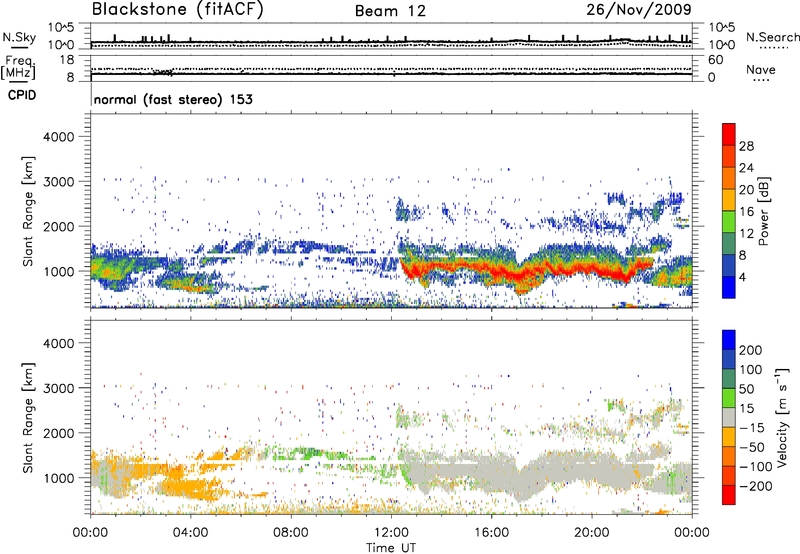Click the red top of power colorbar

[x=729, y=134]
